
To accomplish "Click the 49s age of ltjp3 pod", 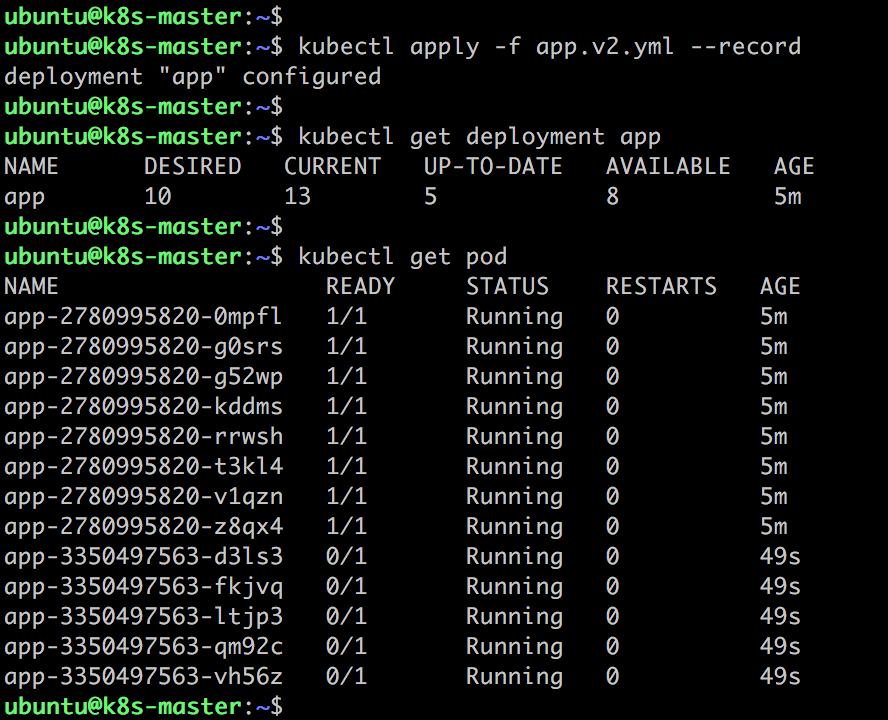I will point(780,617).
